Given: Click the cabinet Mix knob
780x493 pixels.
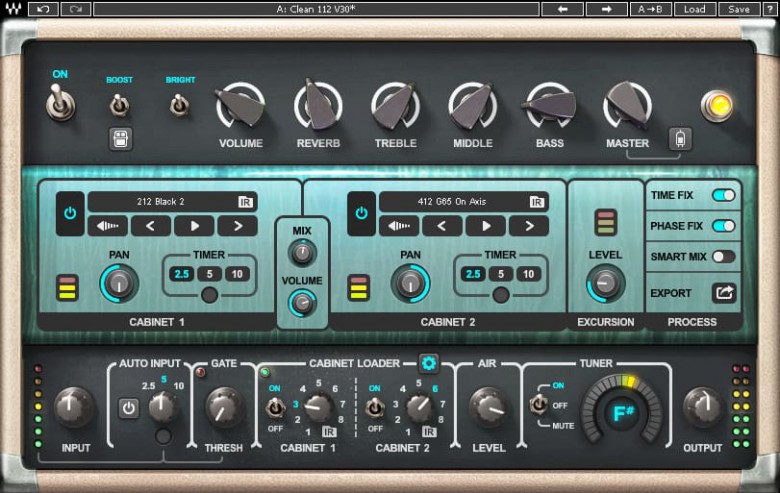Looking at the screenshot, I should tap(302, 252).
